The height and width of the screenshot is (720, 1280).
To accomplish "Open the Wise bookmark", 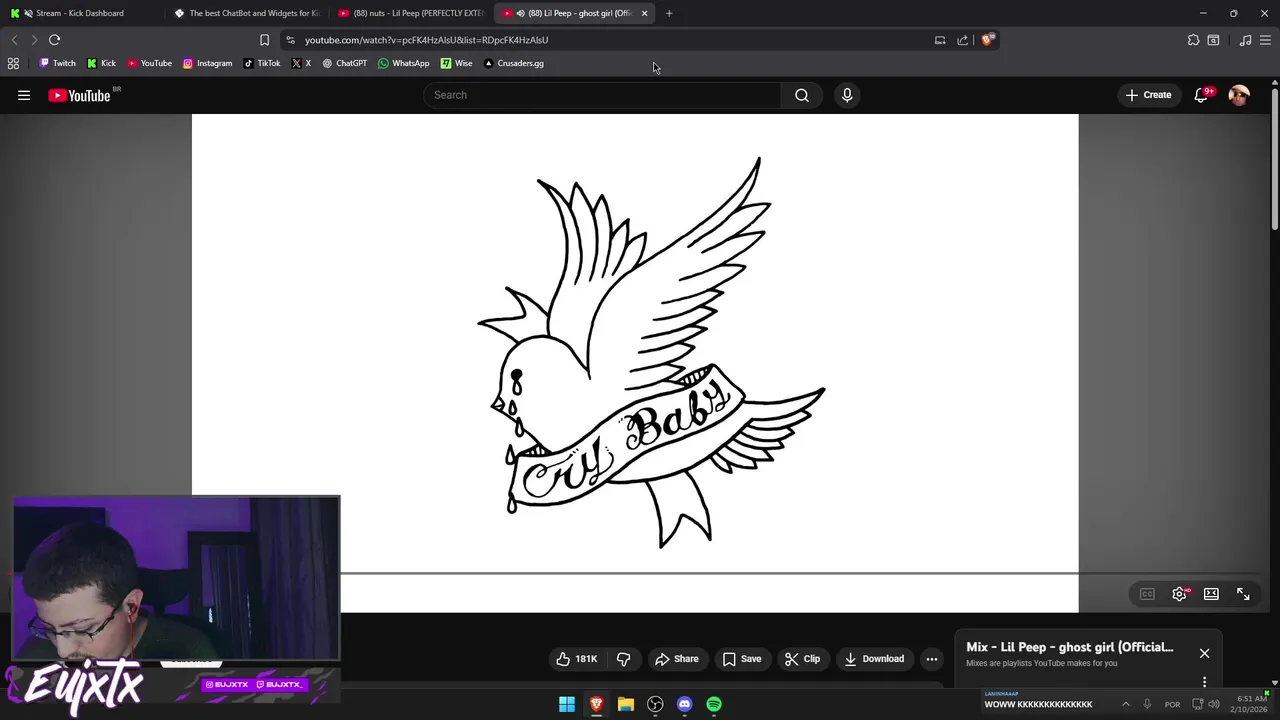I will pyautogui.click(x=457, y=63).
